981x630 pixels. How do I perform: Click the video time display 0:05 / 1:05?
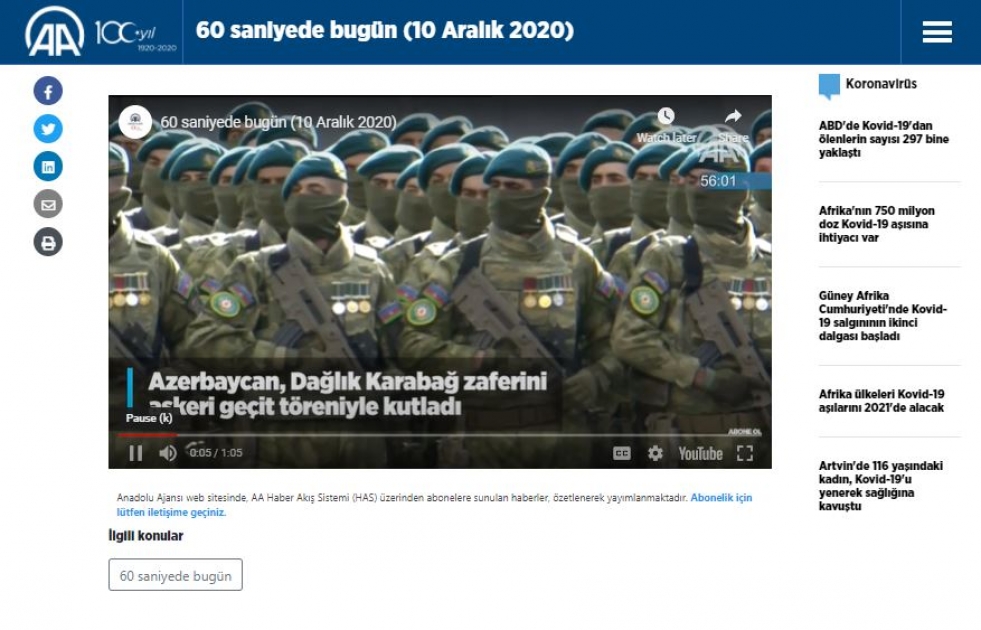pyautogui.click(x=216, y=453)
